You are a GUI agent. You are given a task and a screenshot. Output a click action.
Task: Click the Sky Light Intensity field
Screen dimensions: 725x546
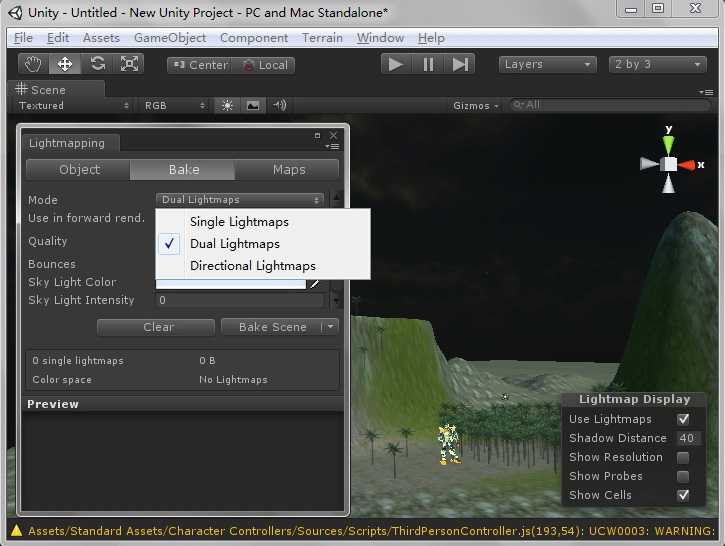click(240, 300)
